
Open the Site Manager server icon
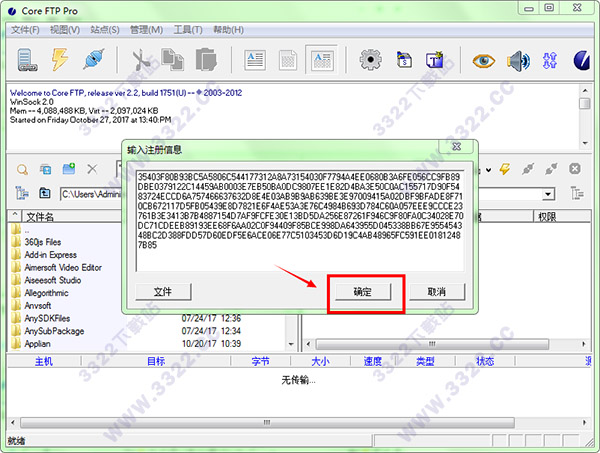27,60
